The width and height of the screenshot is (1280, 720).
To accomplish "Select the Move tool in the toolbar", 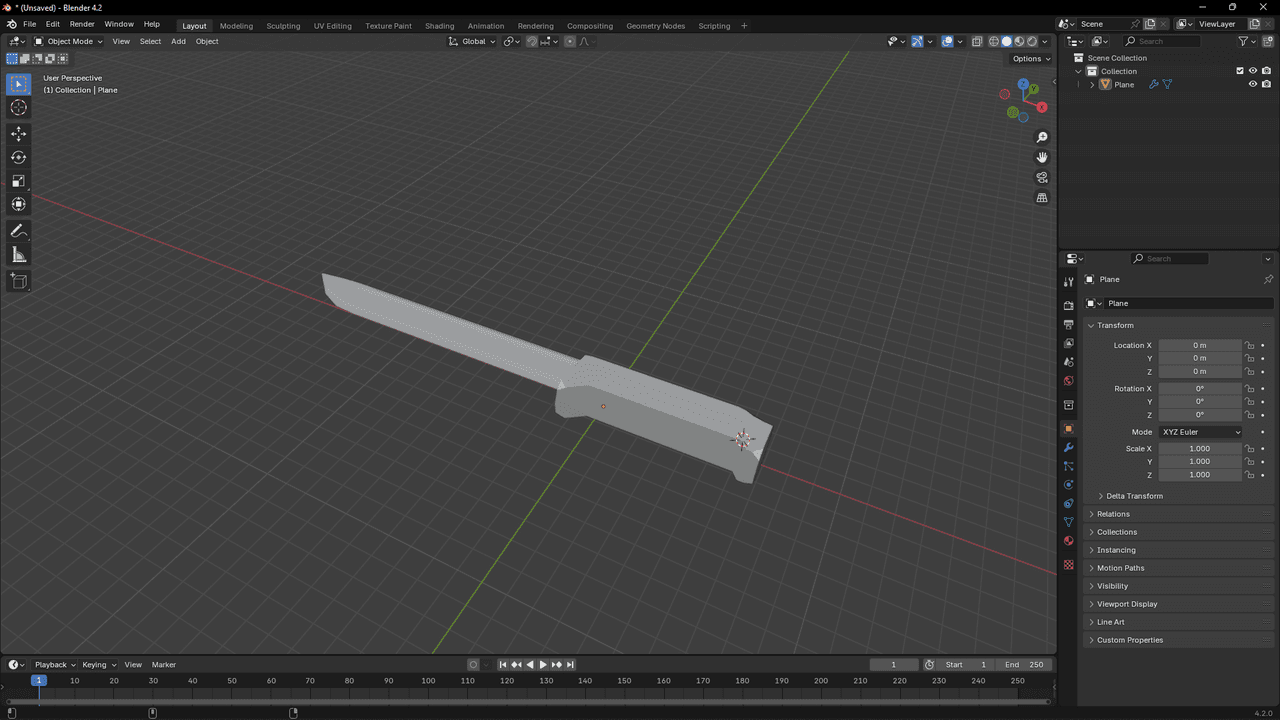I will pos(19,133).
